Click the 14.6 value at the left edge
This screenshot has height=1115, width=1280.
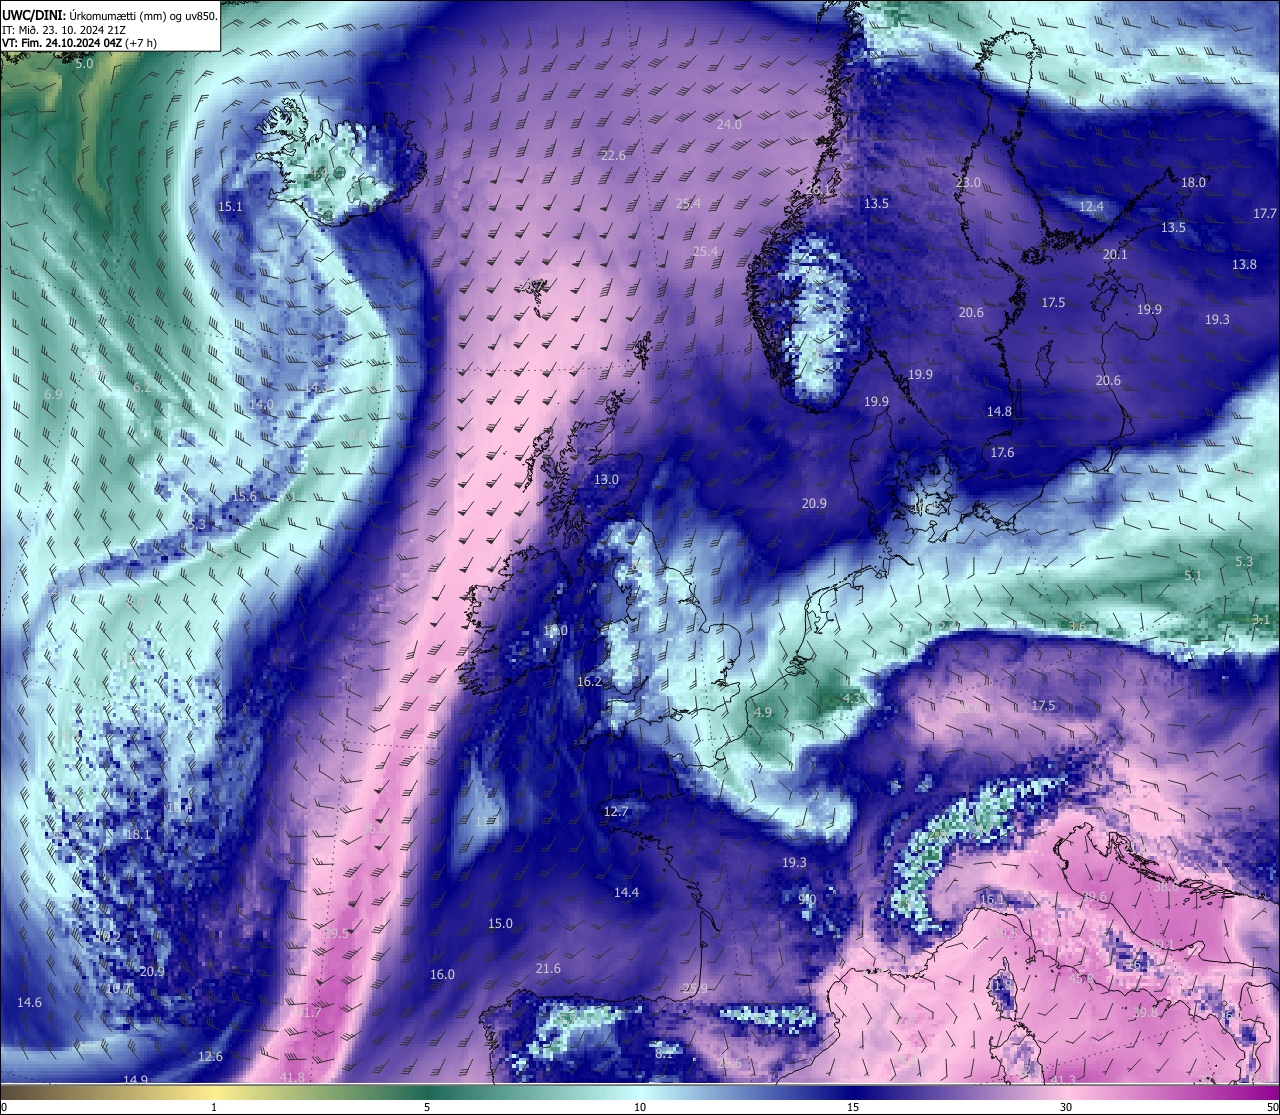(30, 1003)
